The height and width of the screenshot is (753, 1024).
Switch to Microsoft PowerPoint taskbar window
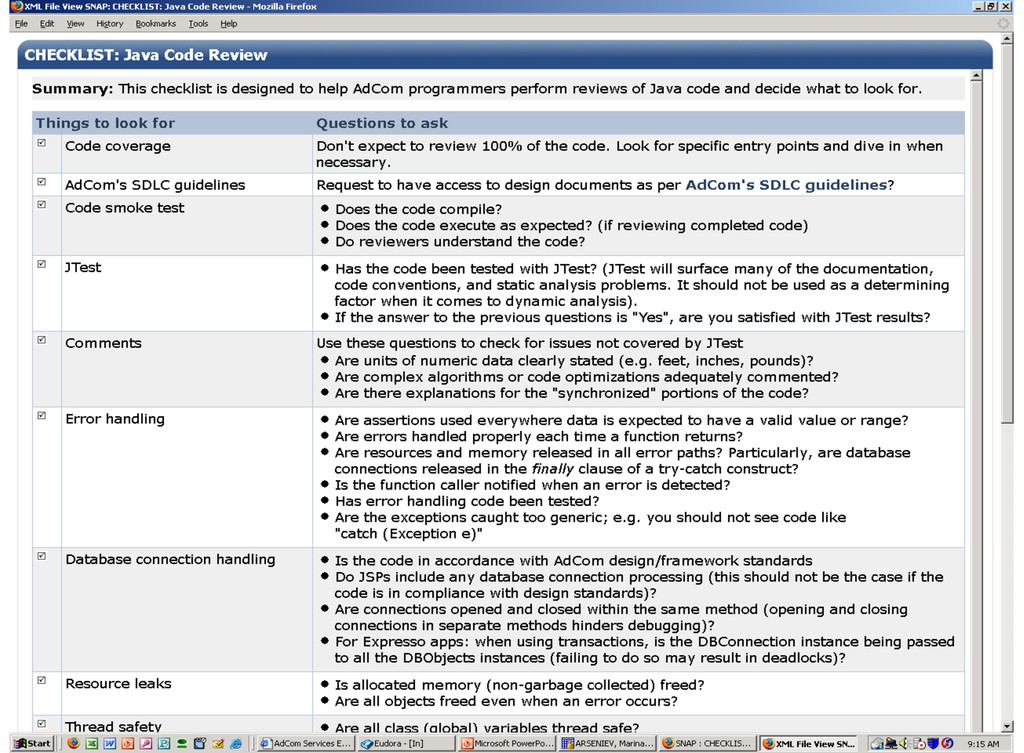coord(507,743)
